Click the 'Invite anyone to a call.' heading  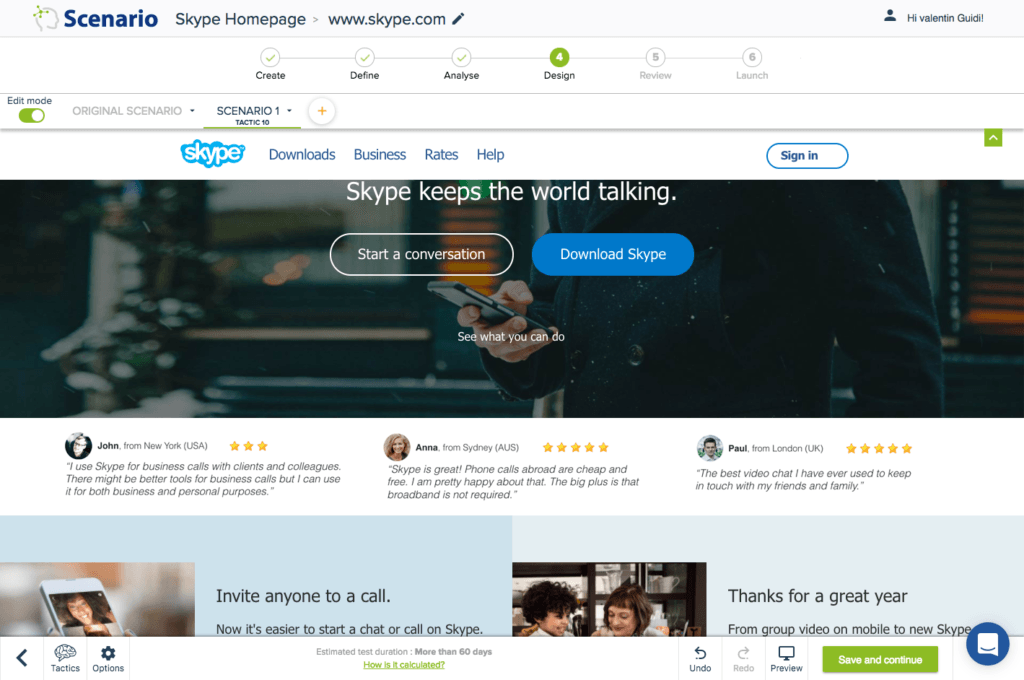click(x=303, y=596)
